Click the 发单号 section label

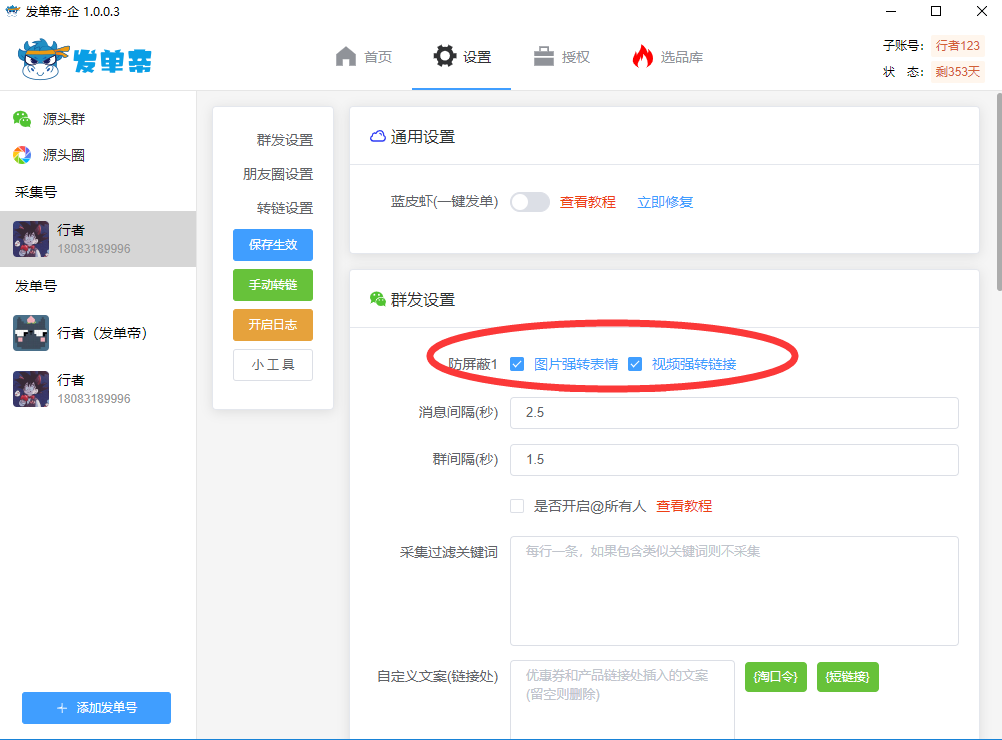(36, 286)
